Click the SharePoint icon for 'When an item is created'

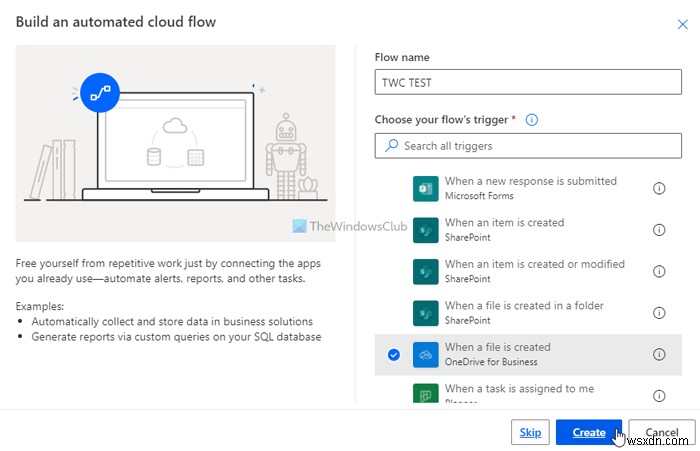click(x=425, y=230)
